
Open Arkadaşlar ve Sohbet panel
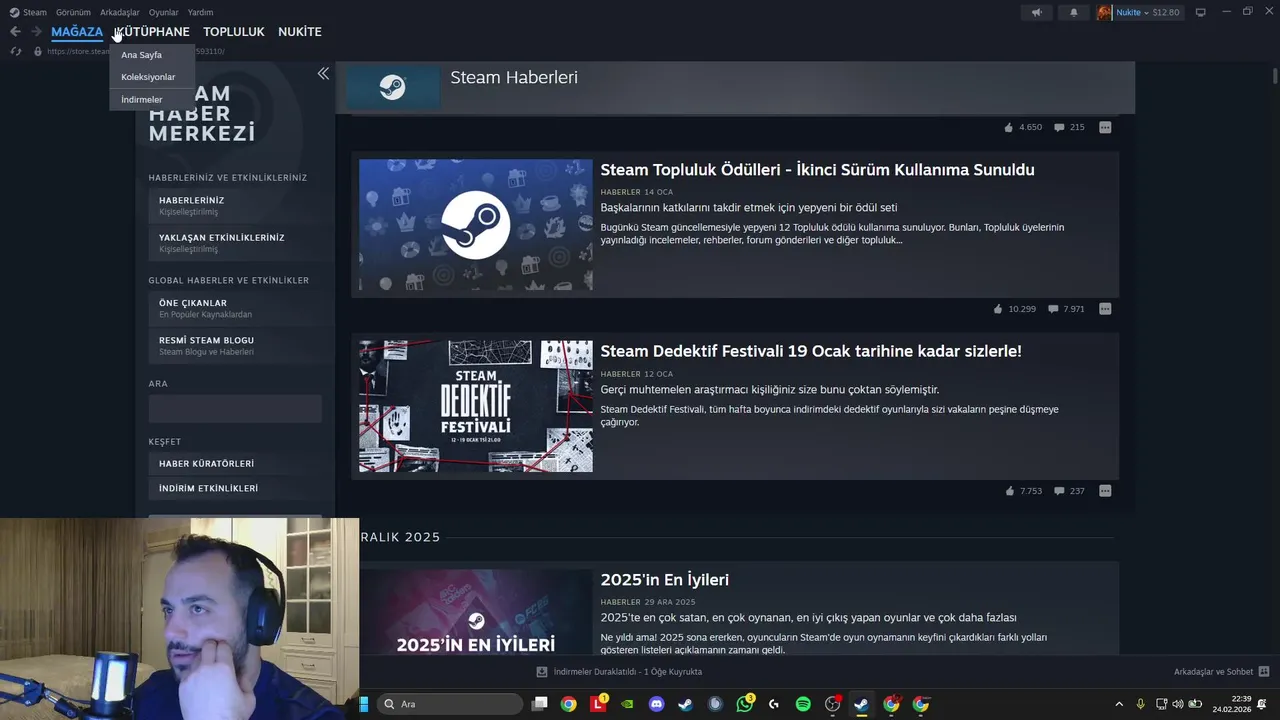pos(1213,672)
